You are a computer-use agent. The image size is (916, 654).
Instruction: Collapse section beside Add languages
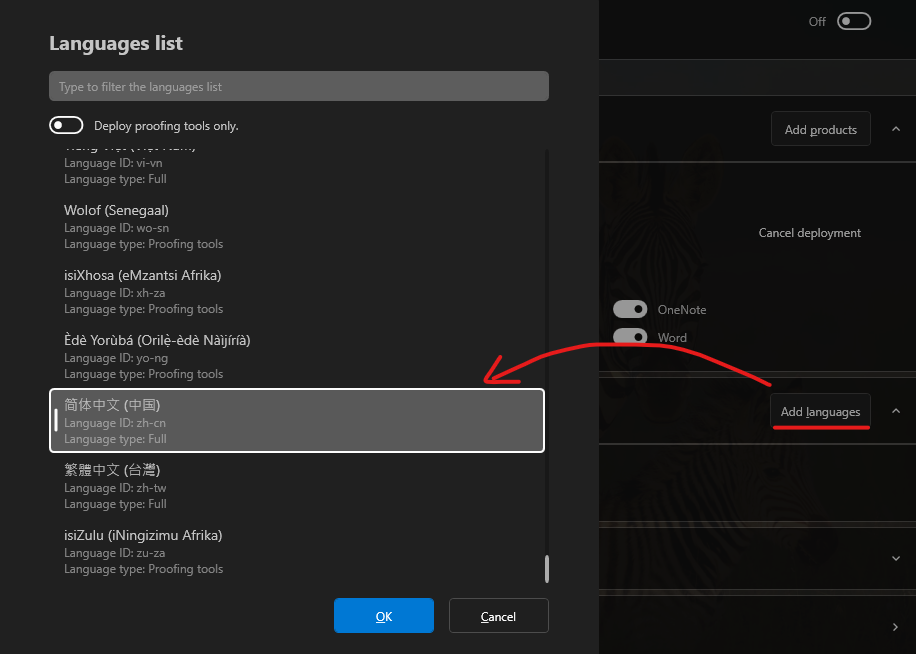(895, 411)
